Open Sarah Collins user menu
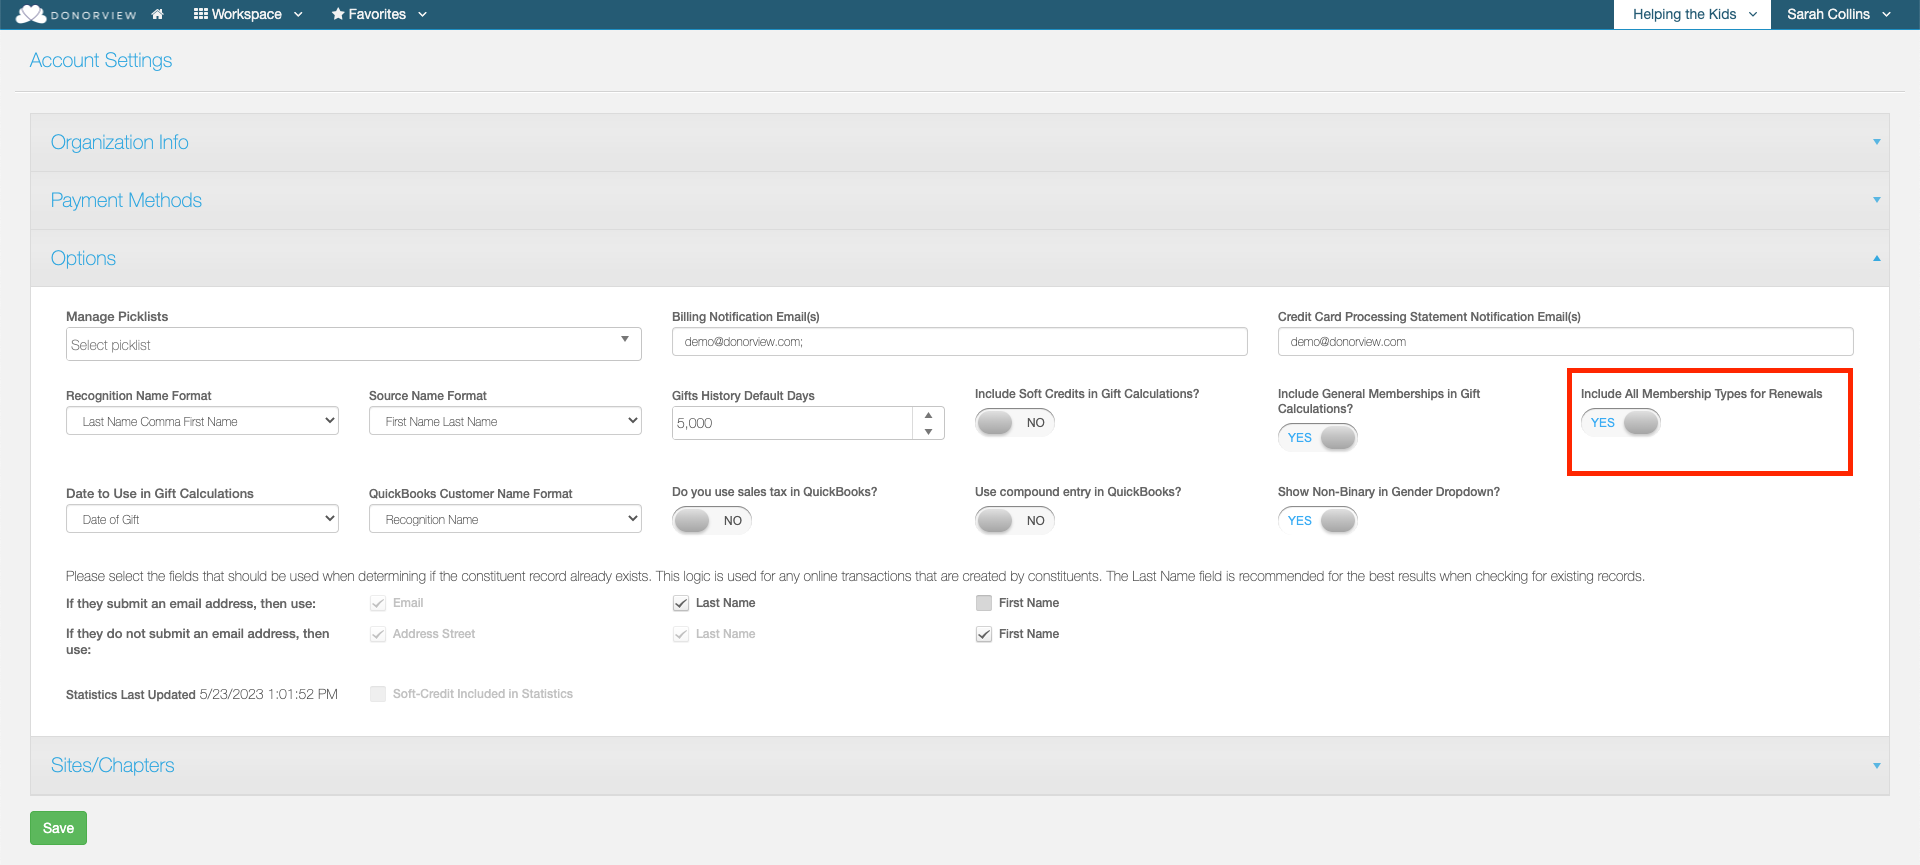This screenshot has width=1920, height=865. pyautogui.click(x=1839, y=14)
